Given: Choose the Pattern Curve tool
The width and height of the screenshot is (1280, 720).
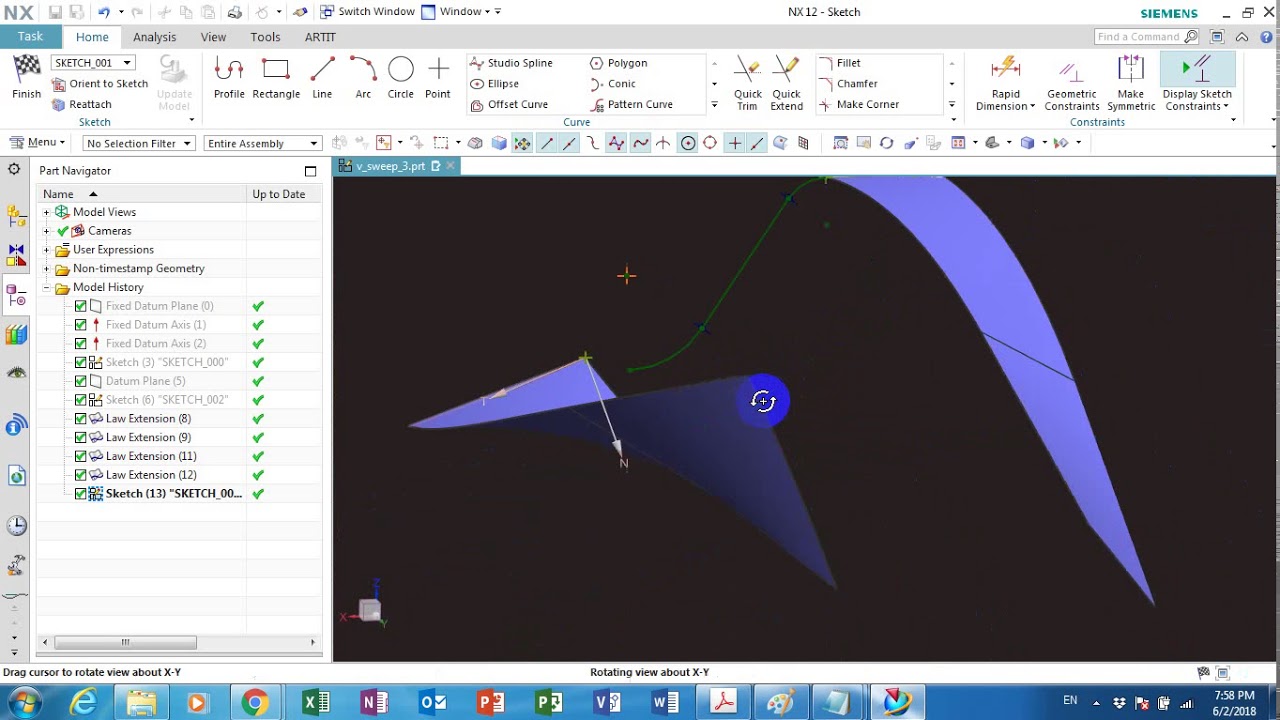Looking at the screenshot, I should [x=630, y=104].
